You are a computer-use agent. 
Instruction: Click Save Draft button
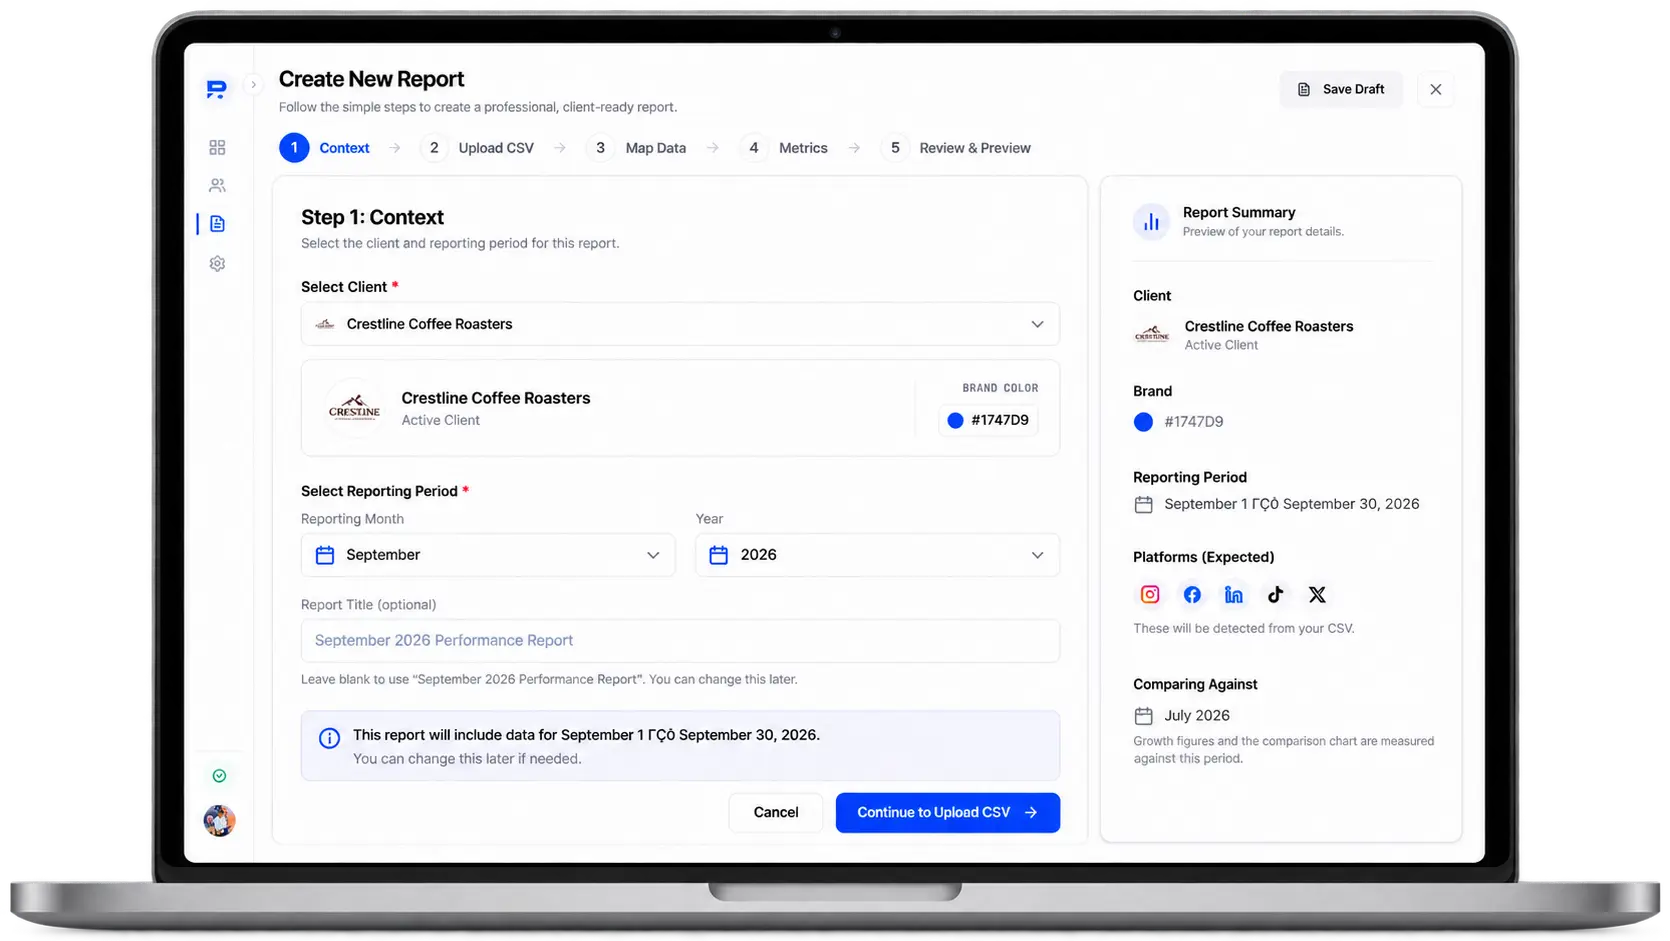coord(1341,89)
